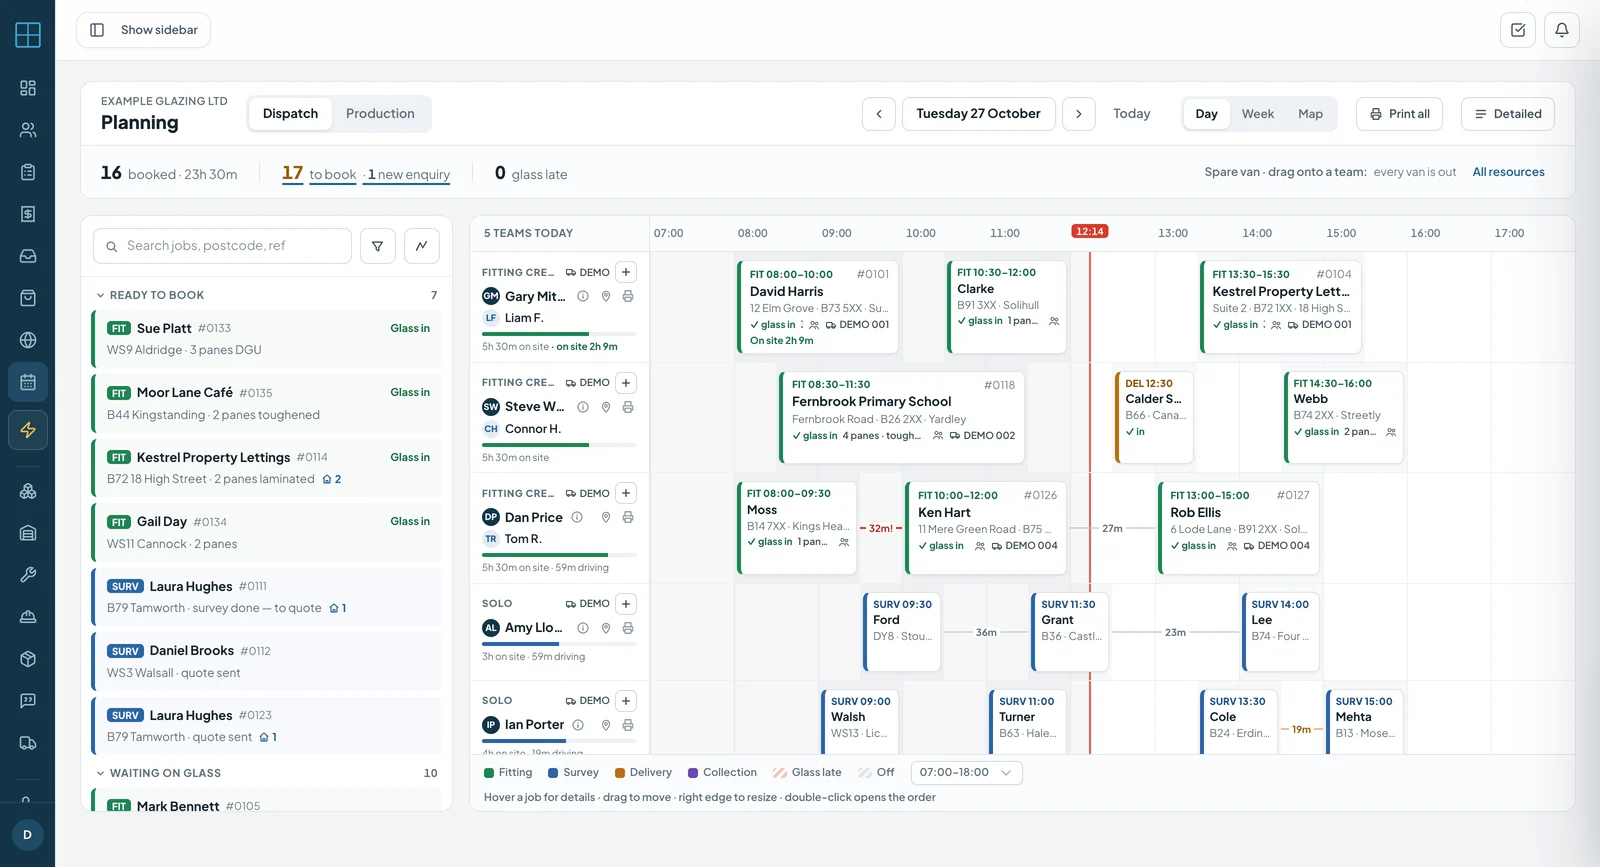This screenshot has width=1600, height=867.
Task: Select Moor Lane Café #0135 job
Action: click(267, 404)
